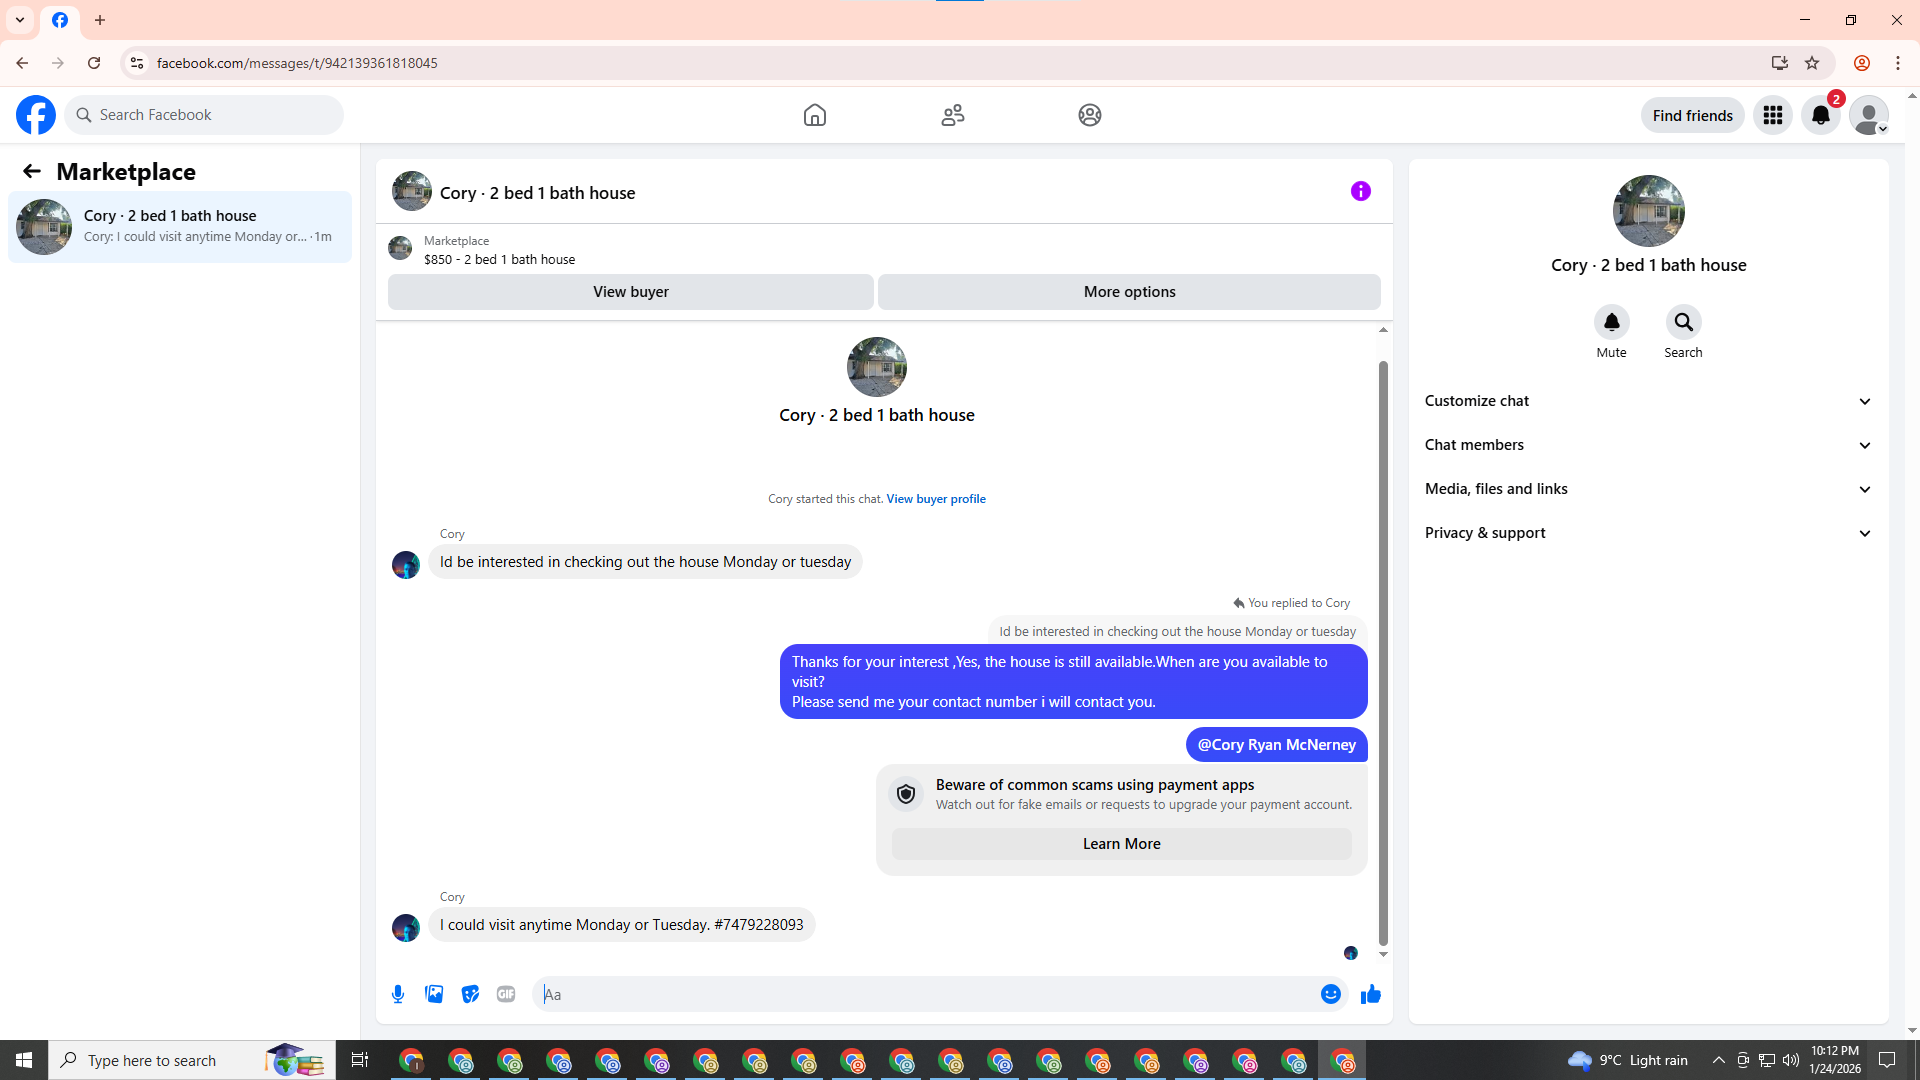This screenshot has height=1080, width=1920.
Task: Send a thumbs-up like
Action: pyautogui.click(x=1370, y=994)
